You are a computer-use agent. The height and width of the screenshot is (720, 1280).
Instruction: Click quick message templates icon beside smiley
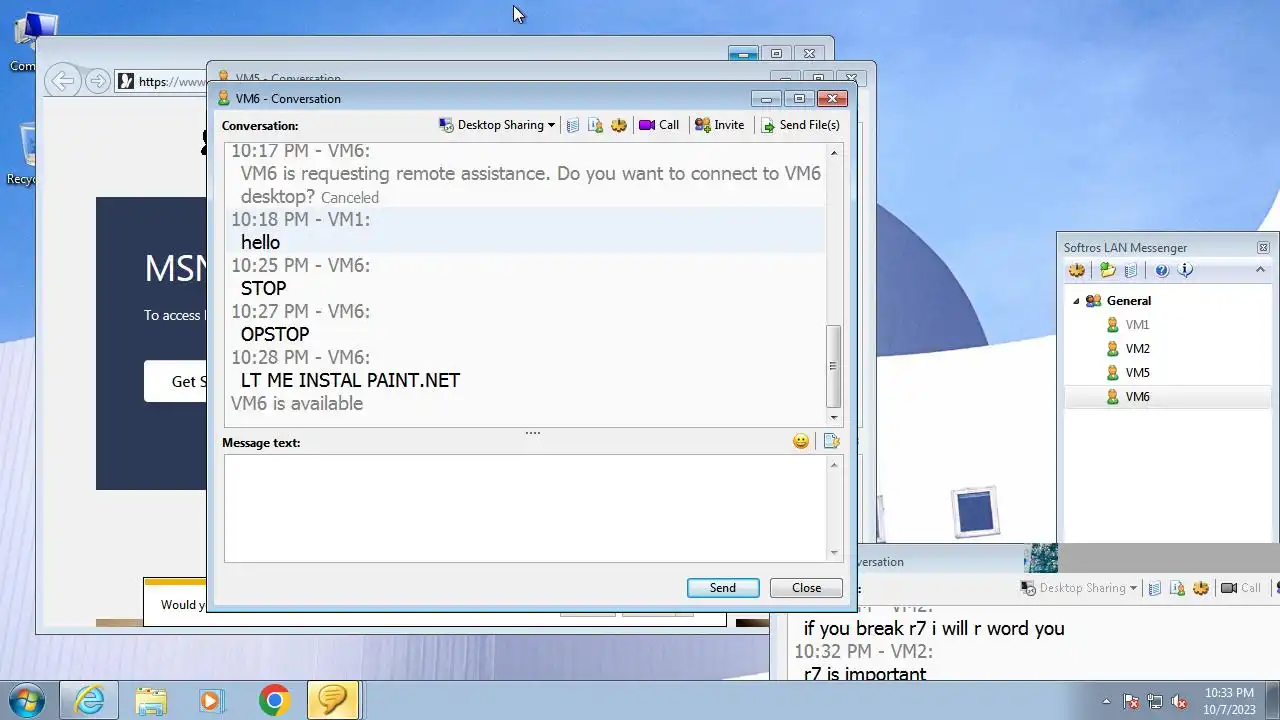[x=831, y=441]
